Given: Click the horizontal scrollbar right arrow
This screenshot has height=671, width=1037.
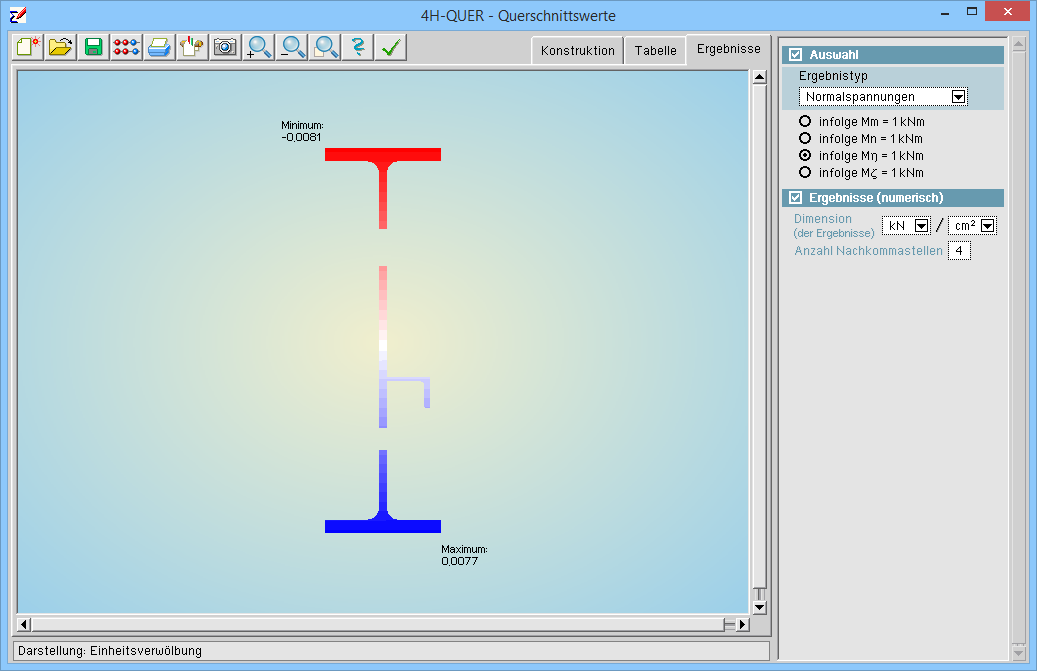Looking at the screenshot, I should tap(742, 625).
